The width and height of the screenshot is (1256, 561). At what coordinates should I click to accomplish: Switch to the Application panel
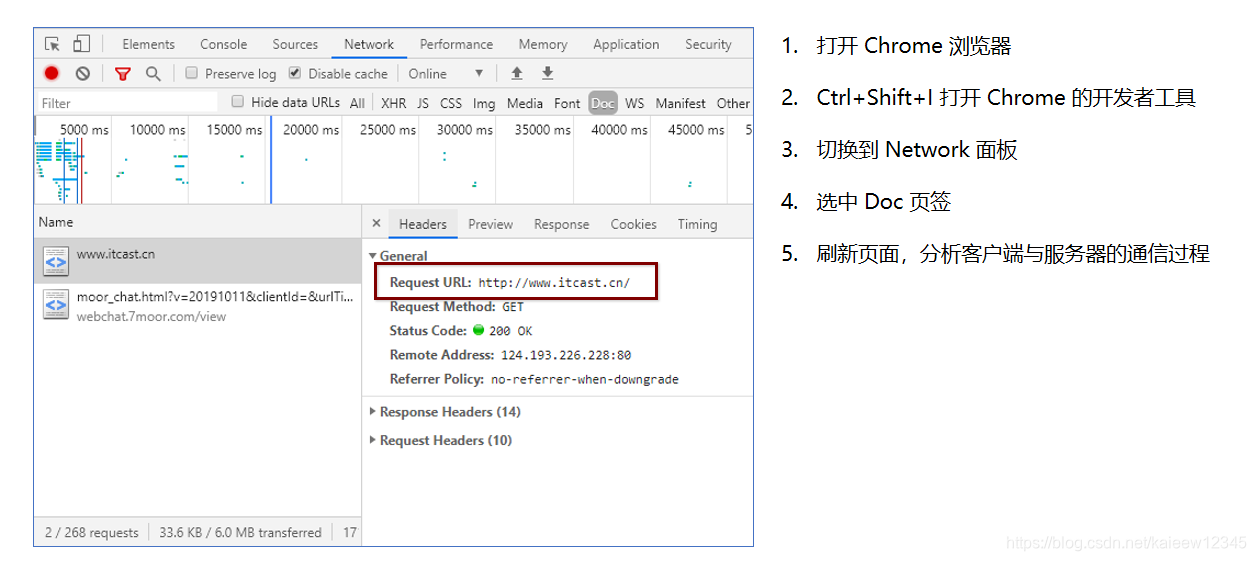pos(626,44)
